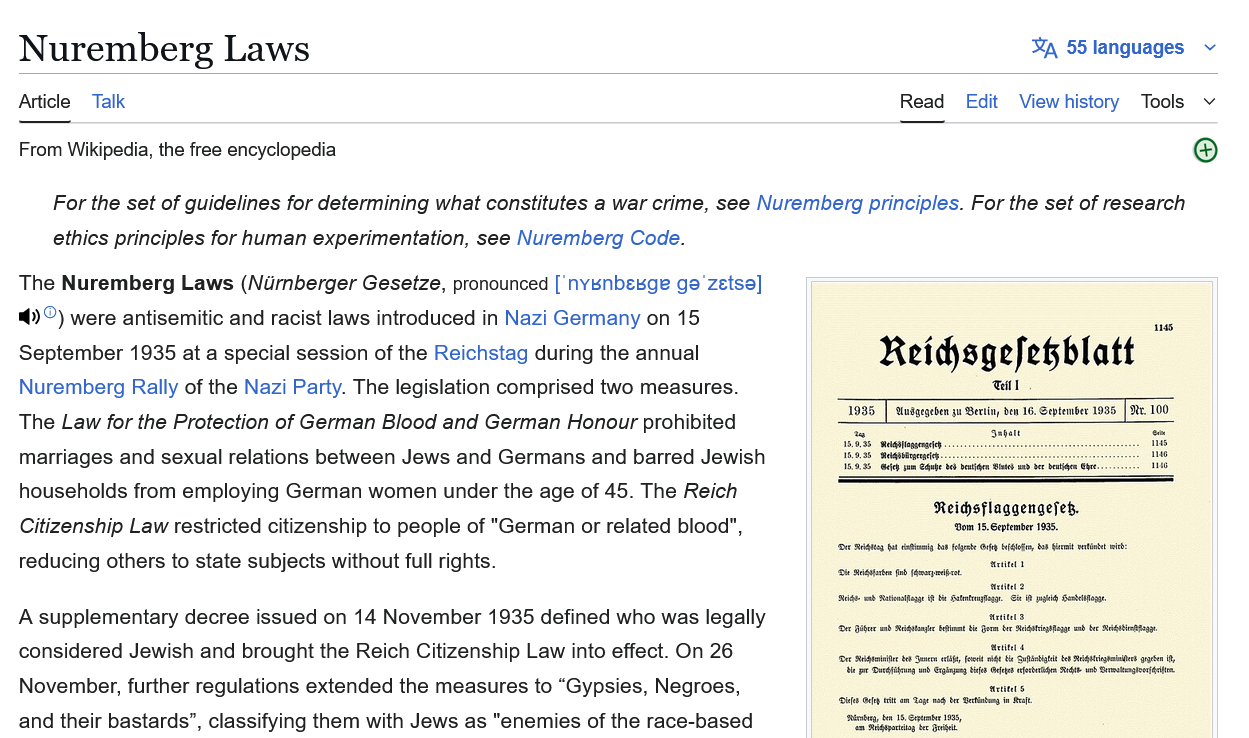Viewport: 1249px width, 738px height.
Task: Expand the 55 languages dropdown arrow
Action: click(x=1210, y=48)
